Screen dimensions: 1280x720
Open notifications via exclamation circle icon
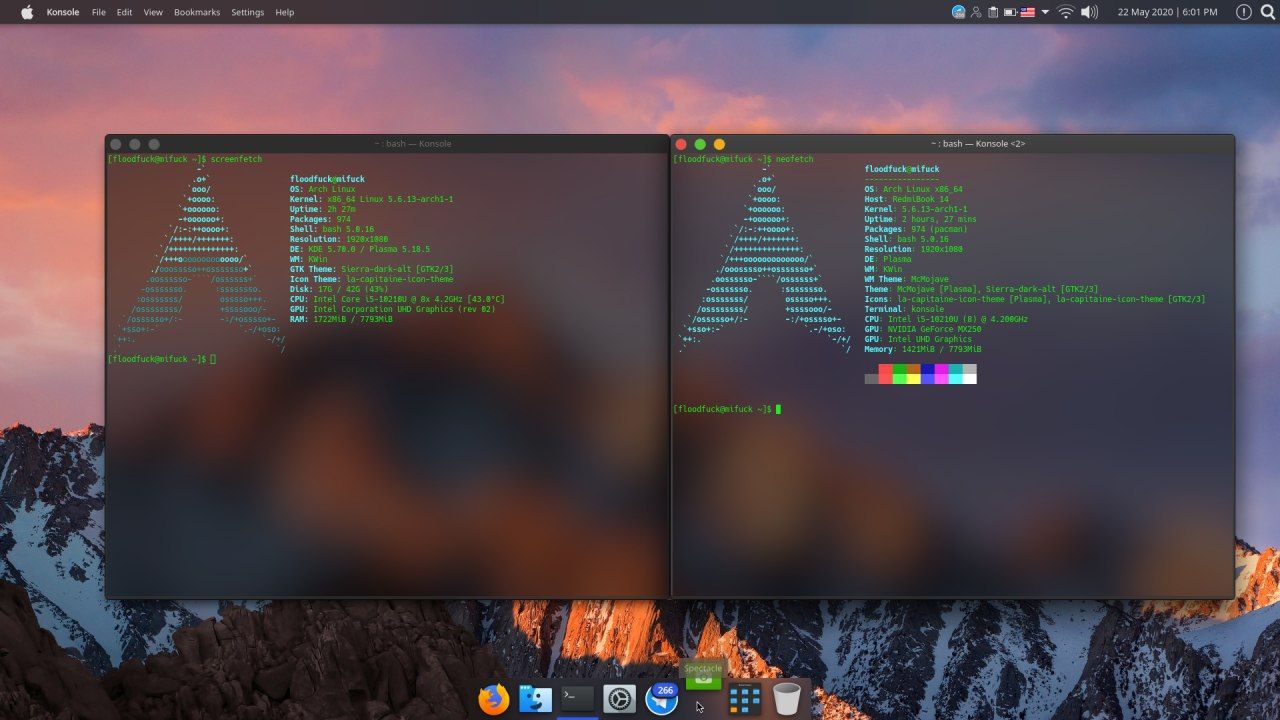coord(1244,12)
